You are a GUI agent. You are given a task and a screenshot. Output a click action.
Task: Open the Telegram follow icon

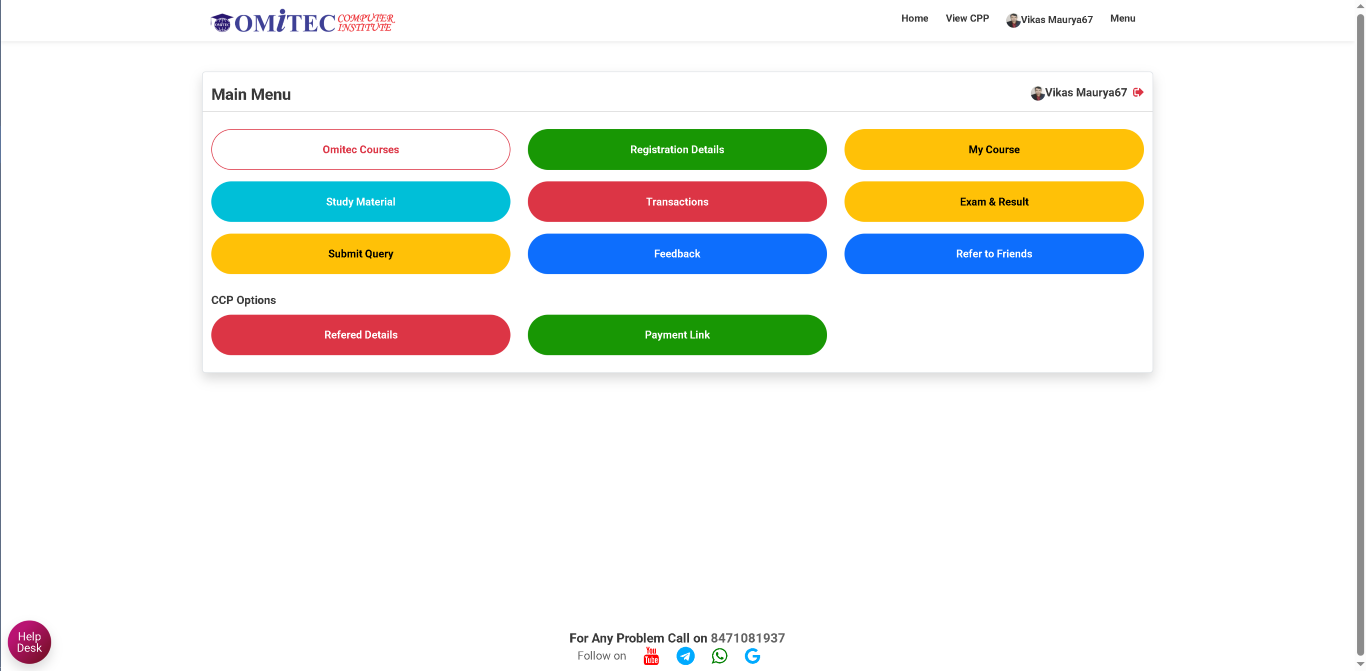point(685,656)
